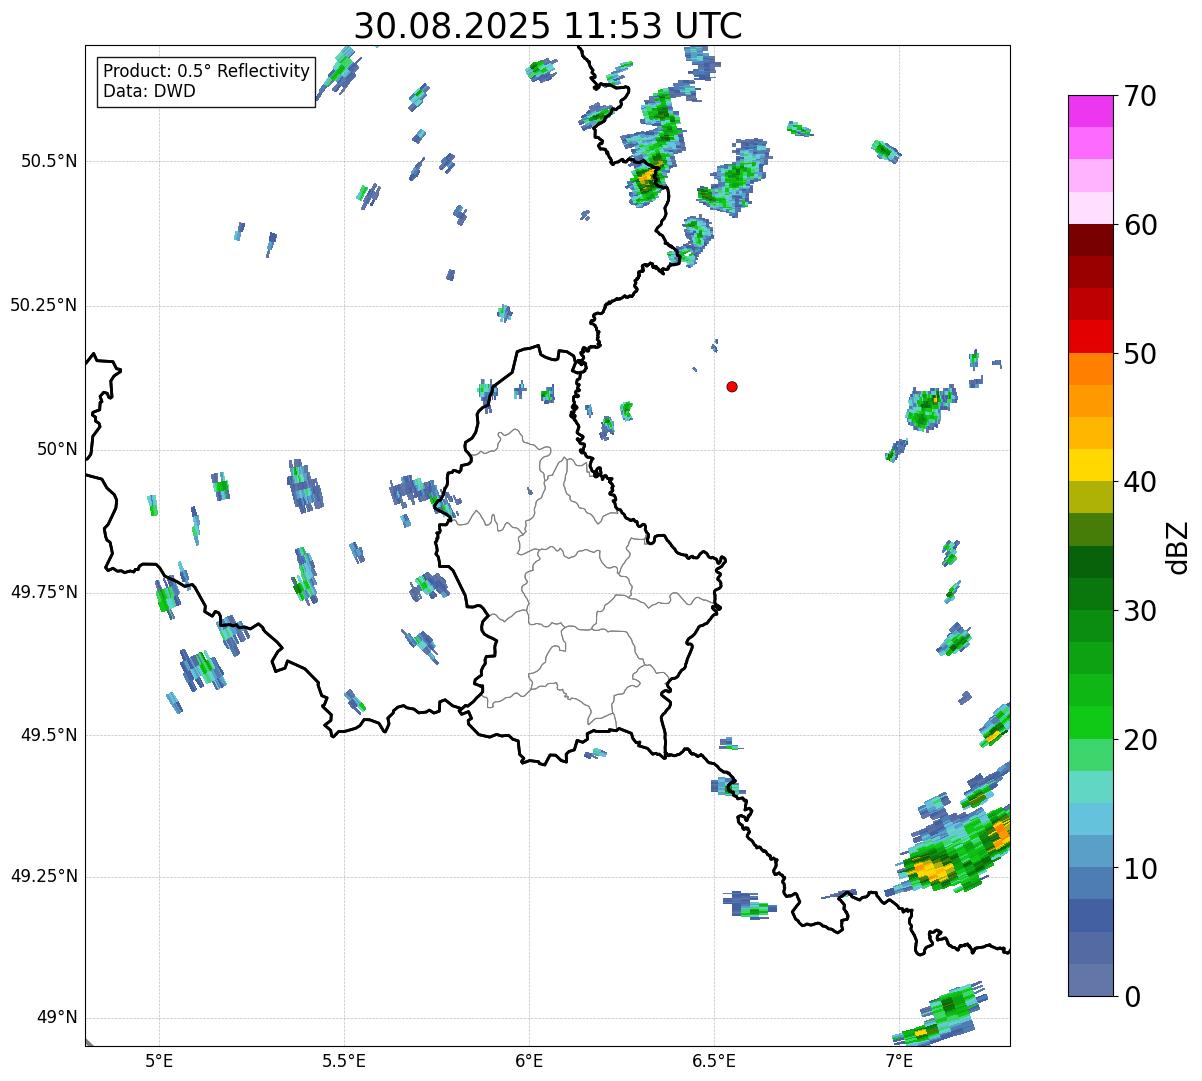Click the 'Data: DWD' source label
Viewport: 1202px width, 1081px height.
pos(149,91)
